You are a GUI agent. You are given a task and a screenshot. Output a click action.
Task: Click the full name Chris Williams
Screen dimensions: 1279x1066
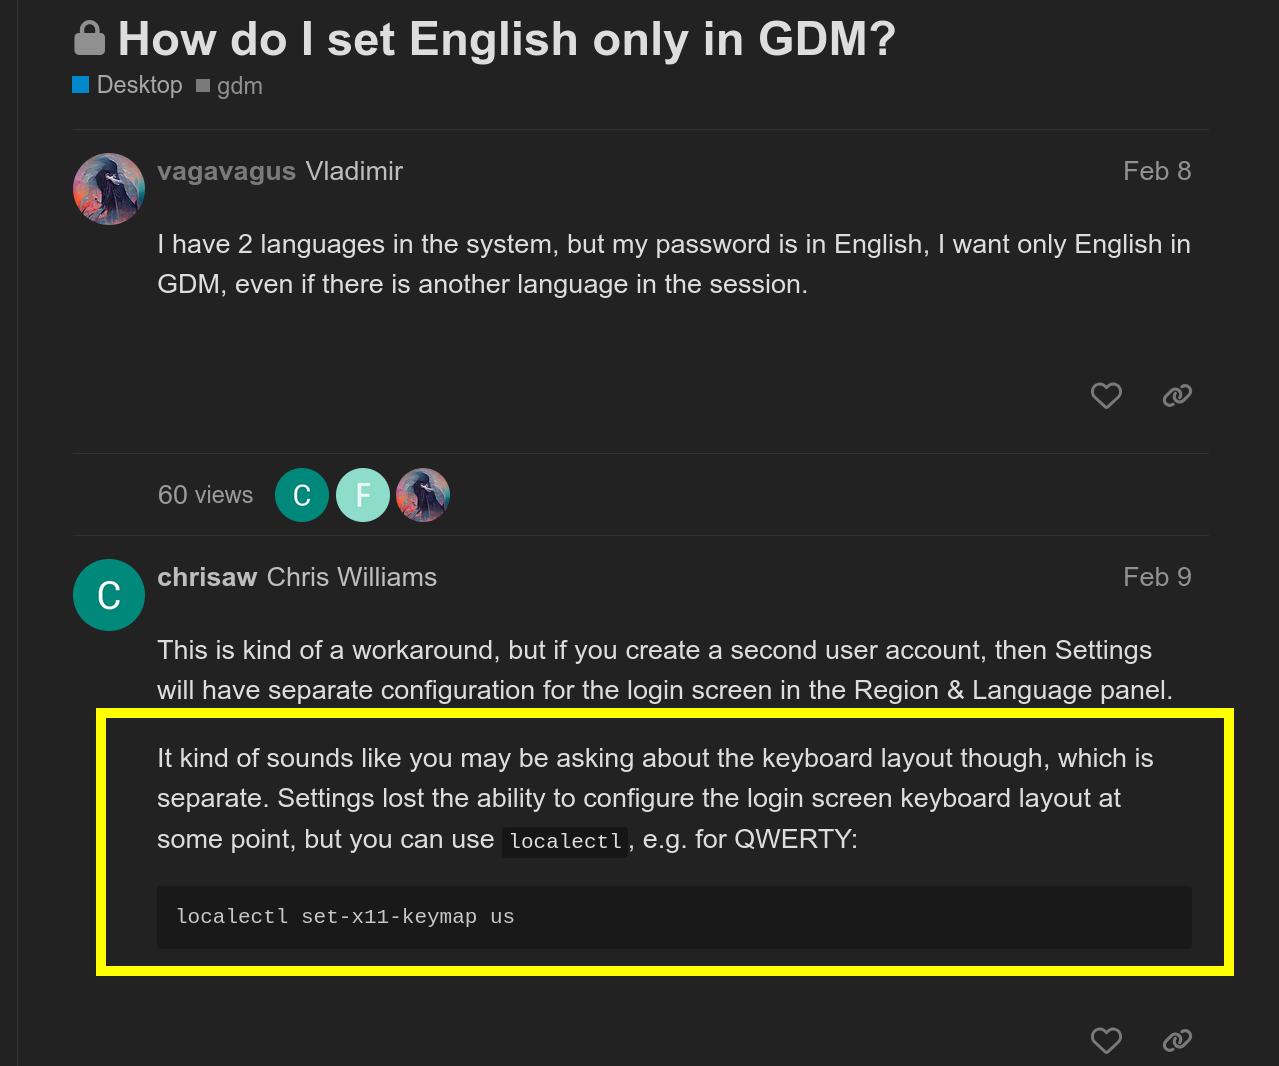coord(352,577)
